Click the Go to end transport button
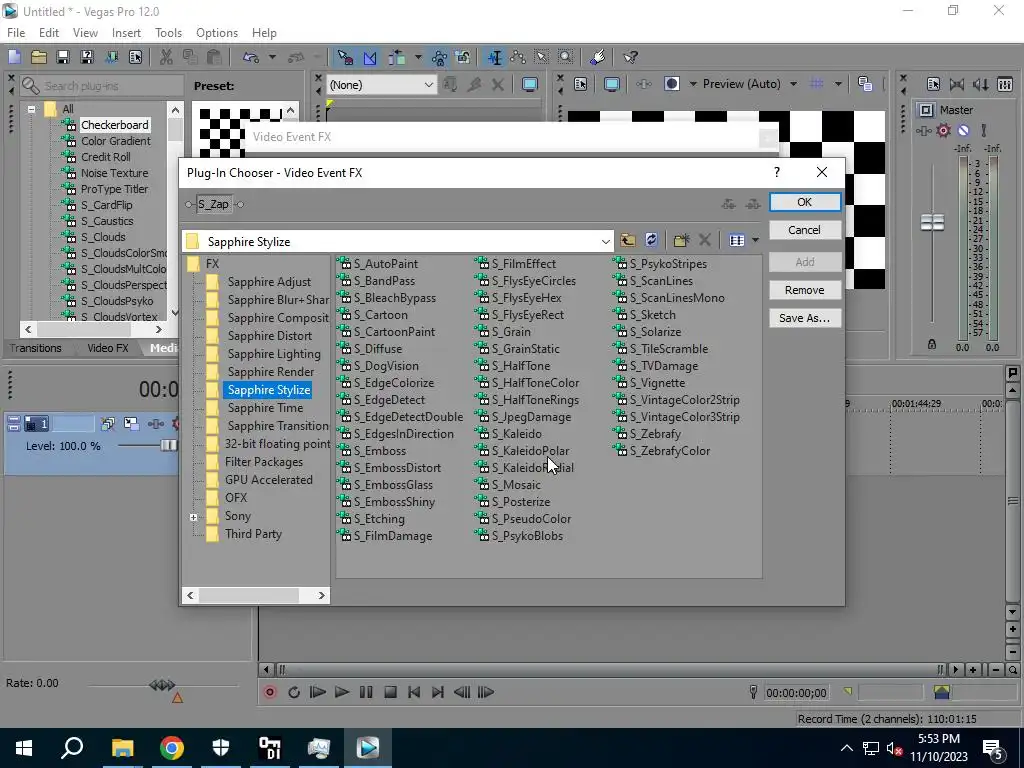The width and height of the screenshot is (1024, 768). (438, 692)
